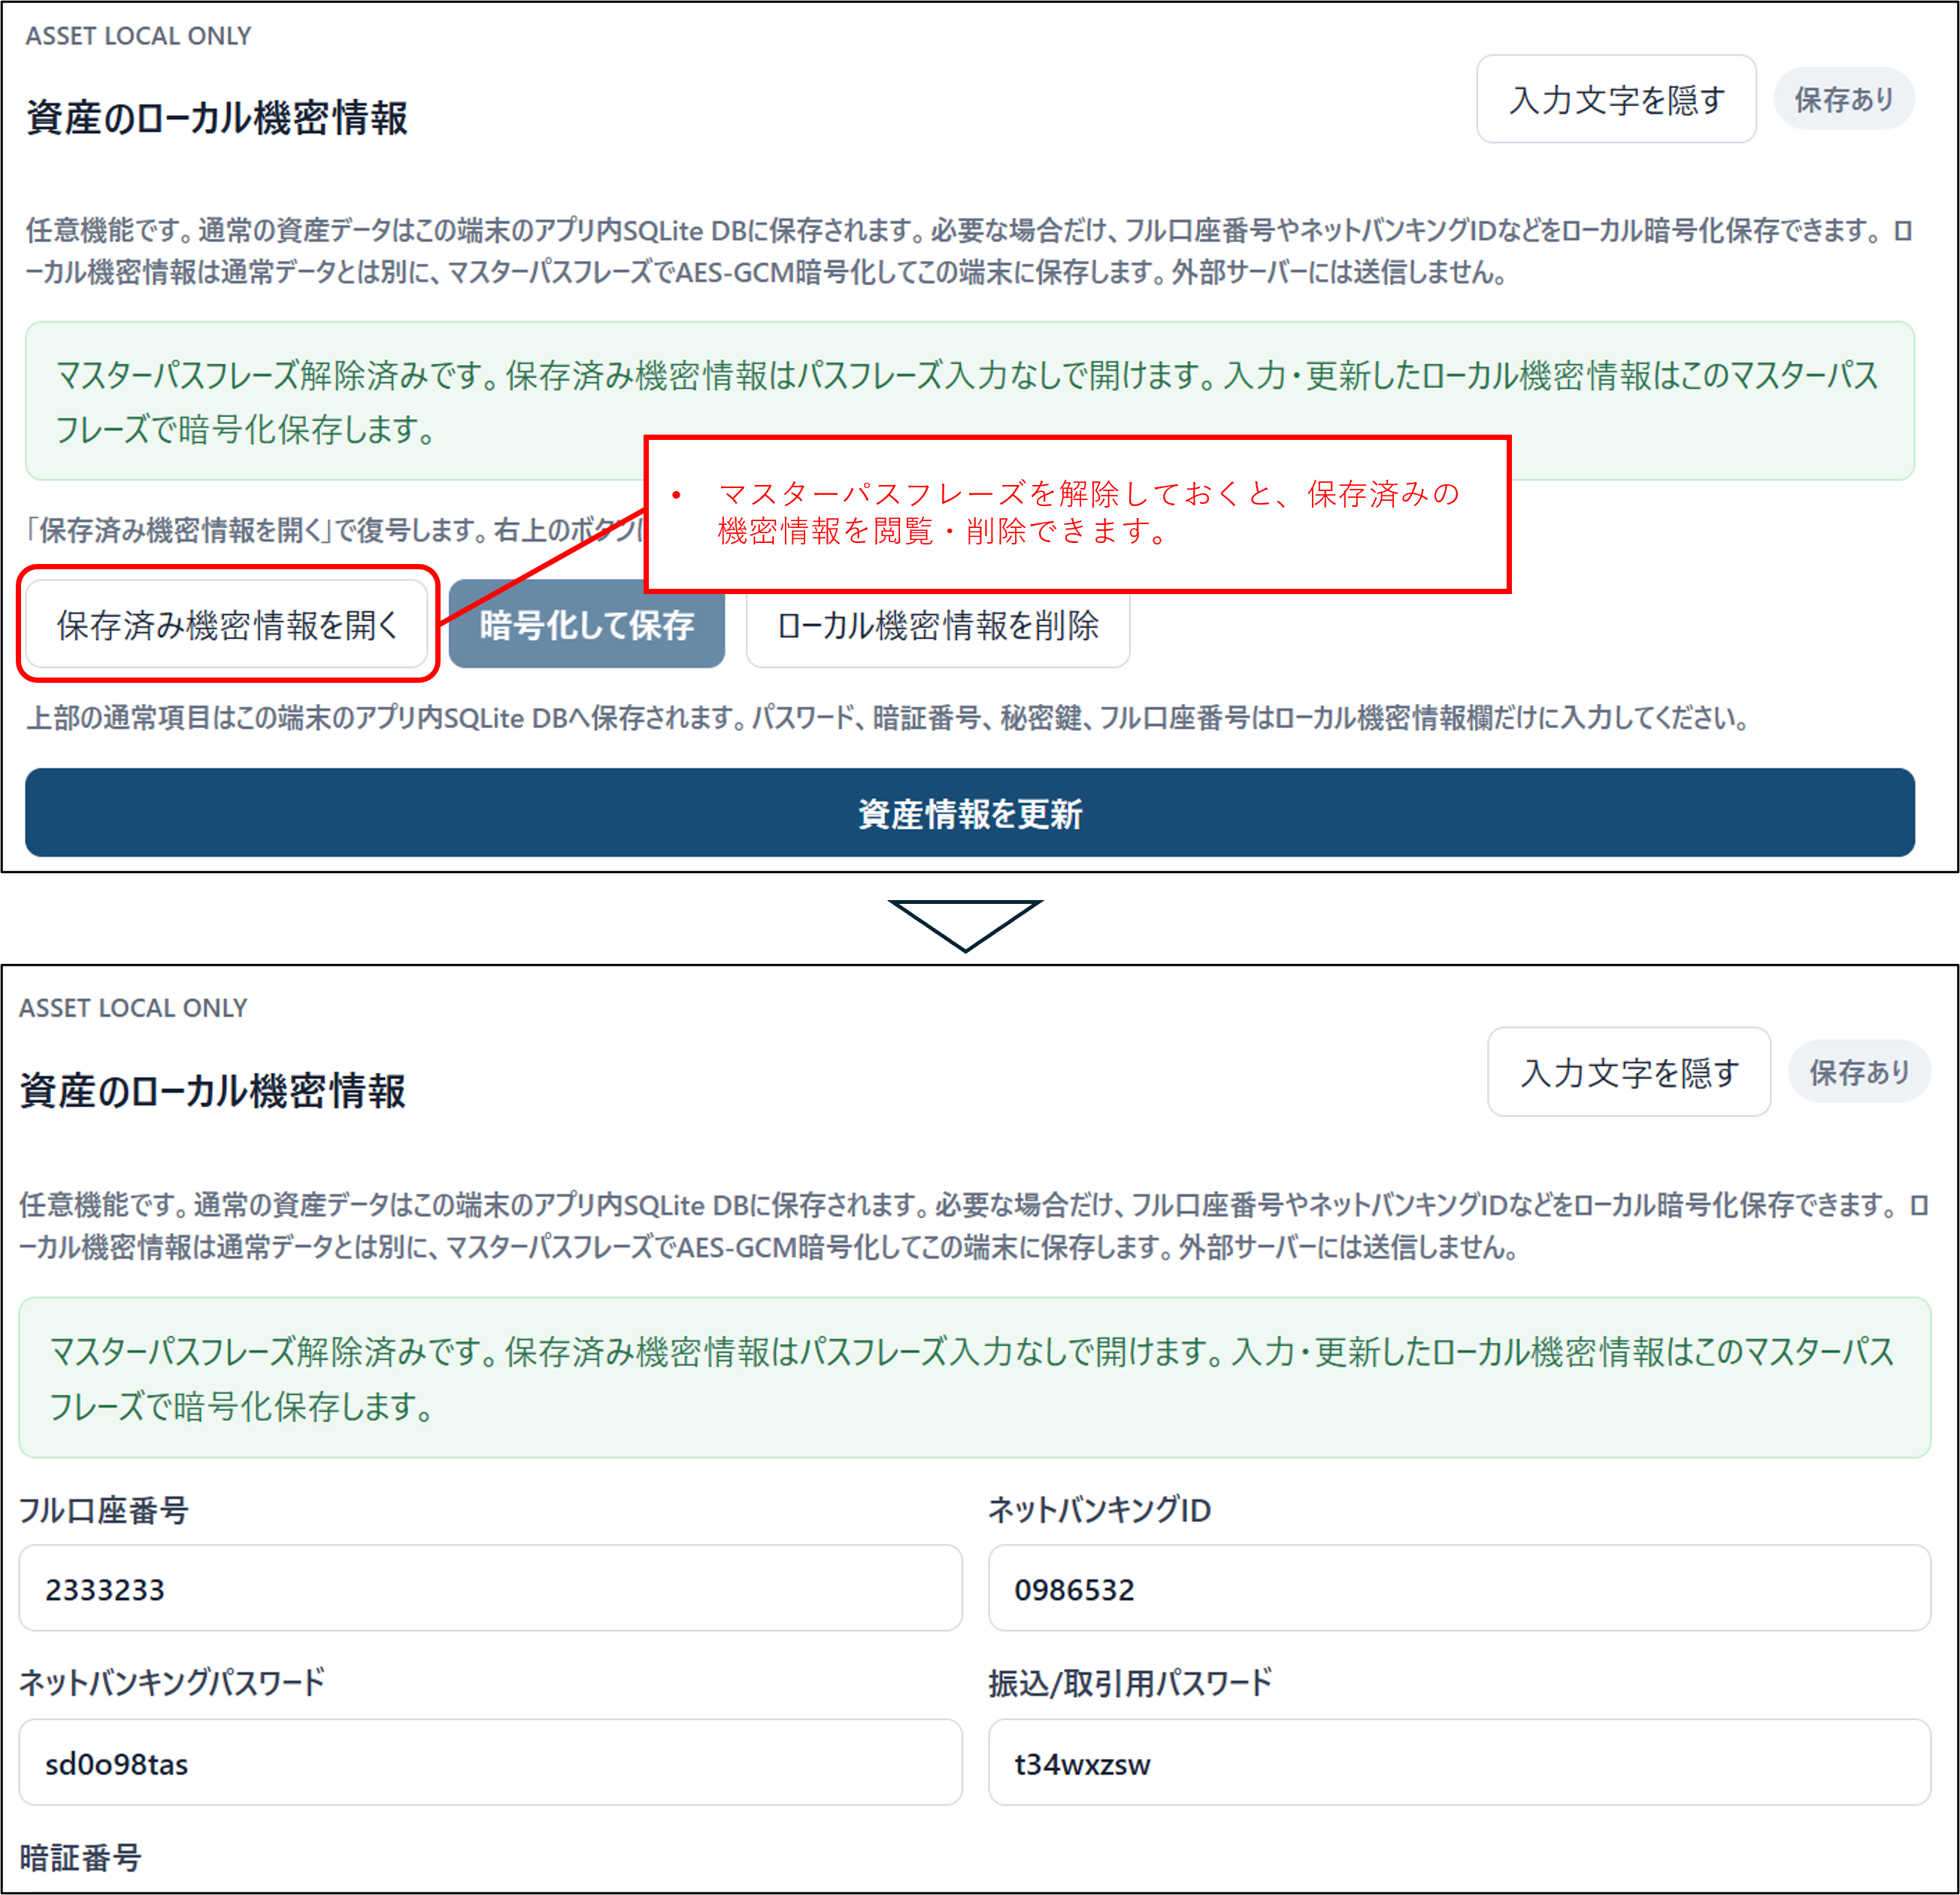Screen dimensions: 1960x1895
Task: Click the ネットバンキングID label
Action: [x=1099, y=1509]
